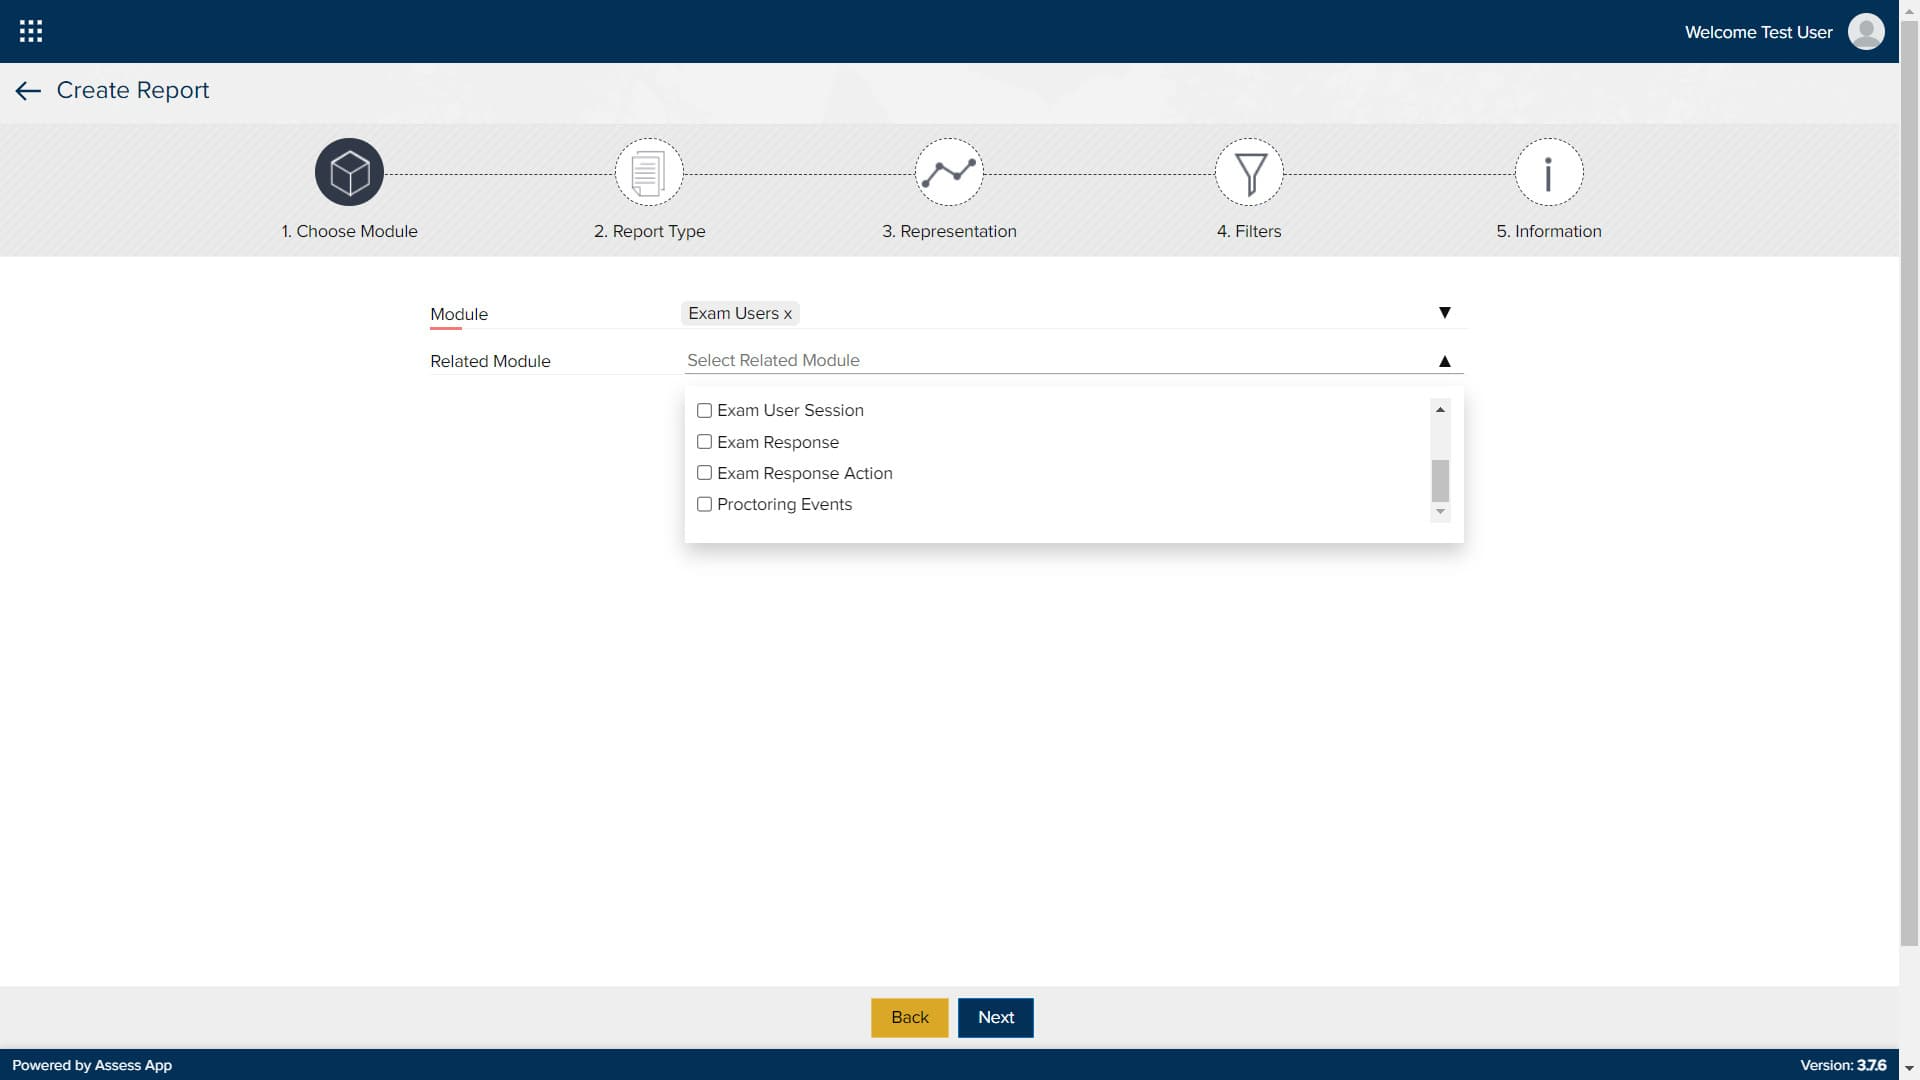The image size is (1920, 1080).
Task: Click the 5. Information step label
Action: click(x=1549, y=231)
